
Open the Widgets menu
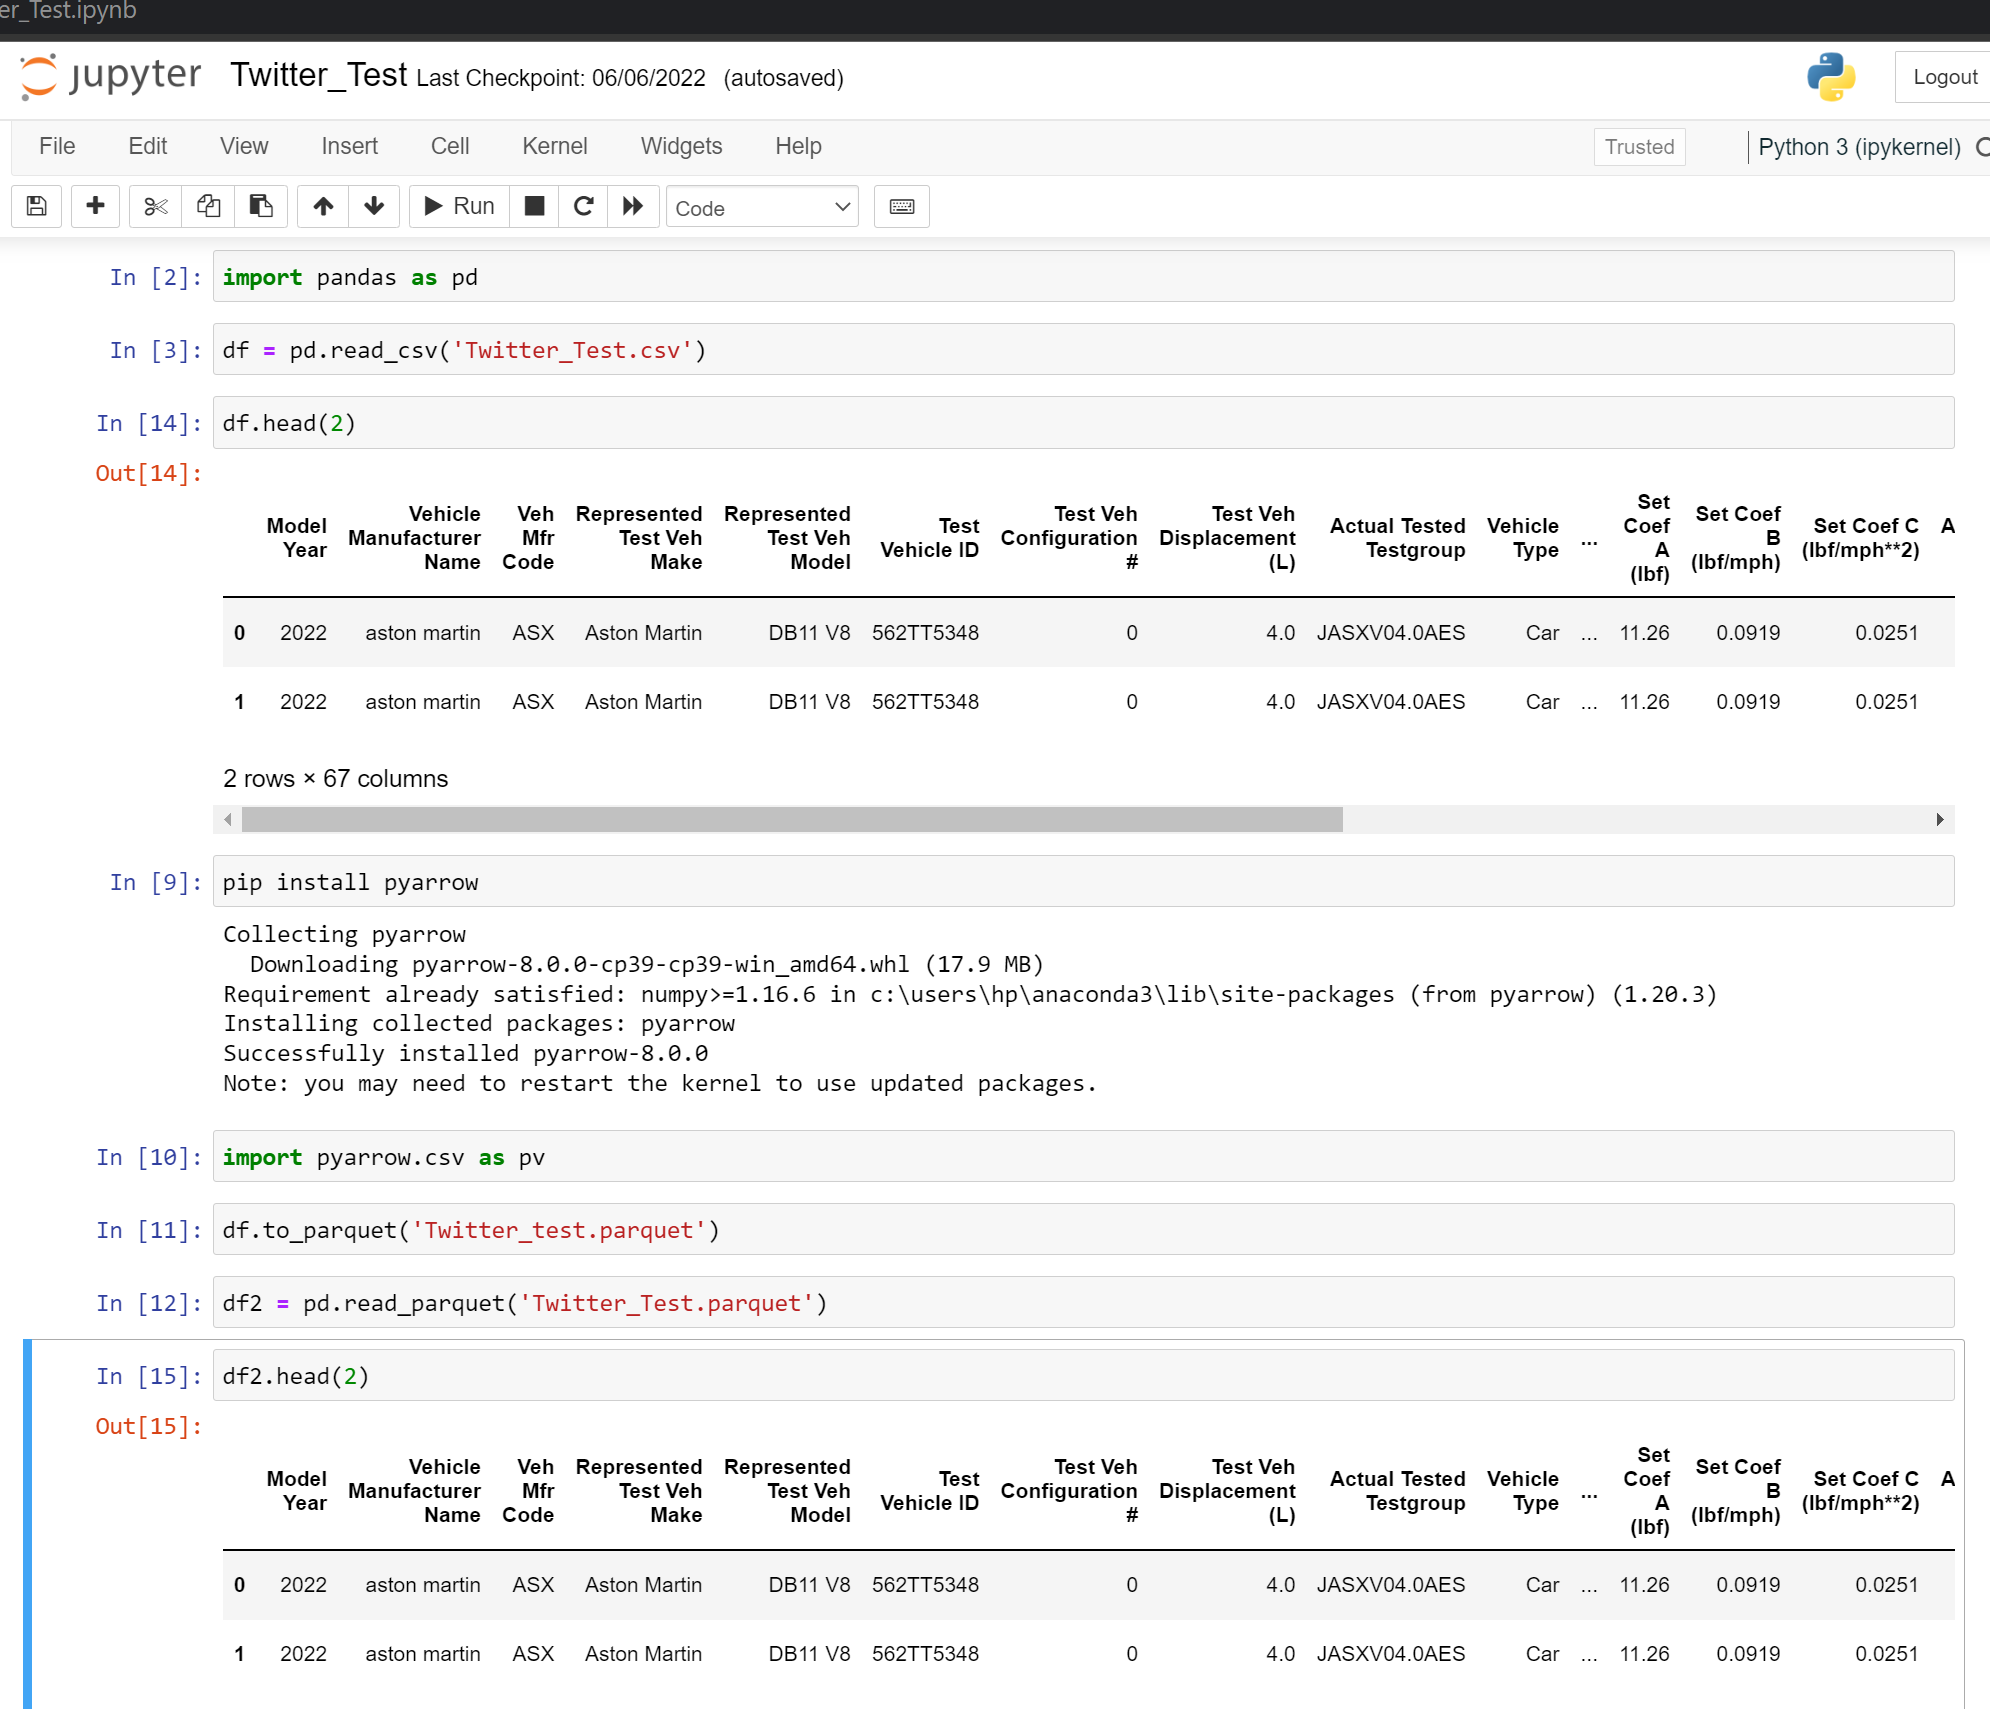pos(681,146)
